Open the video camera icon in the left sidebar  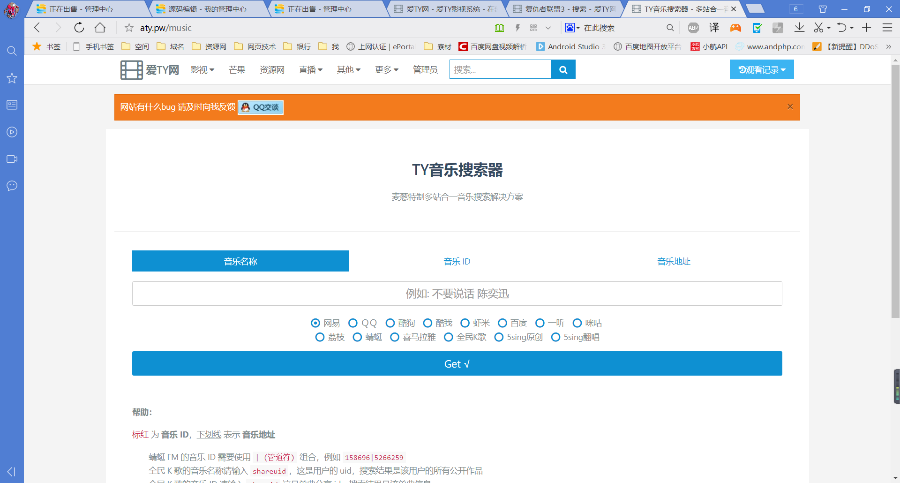click(11, 159)
